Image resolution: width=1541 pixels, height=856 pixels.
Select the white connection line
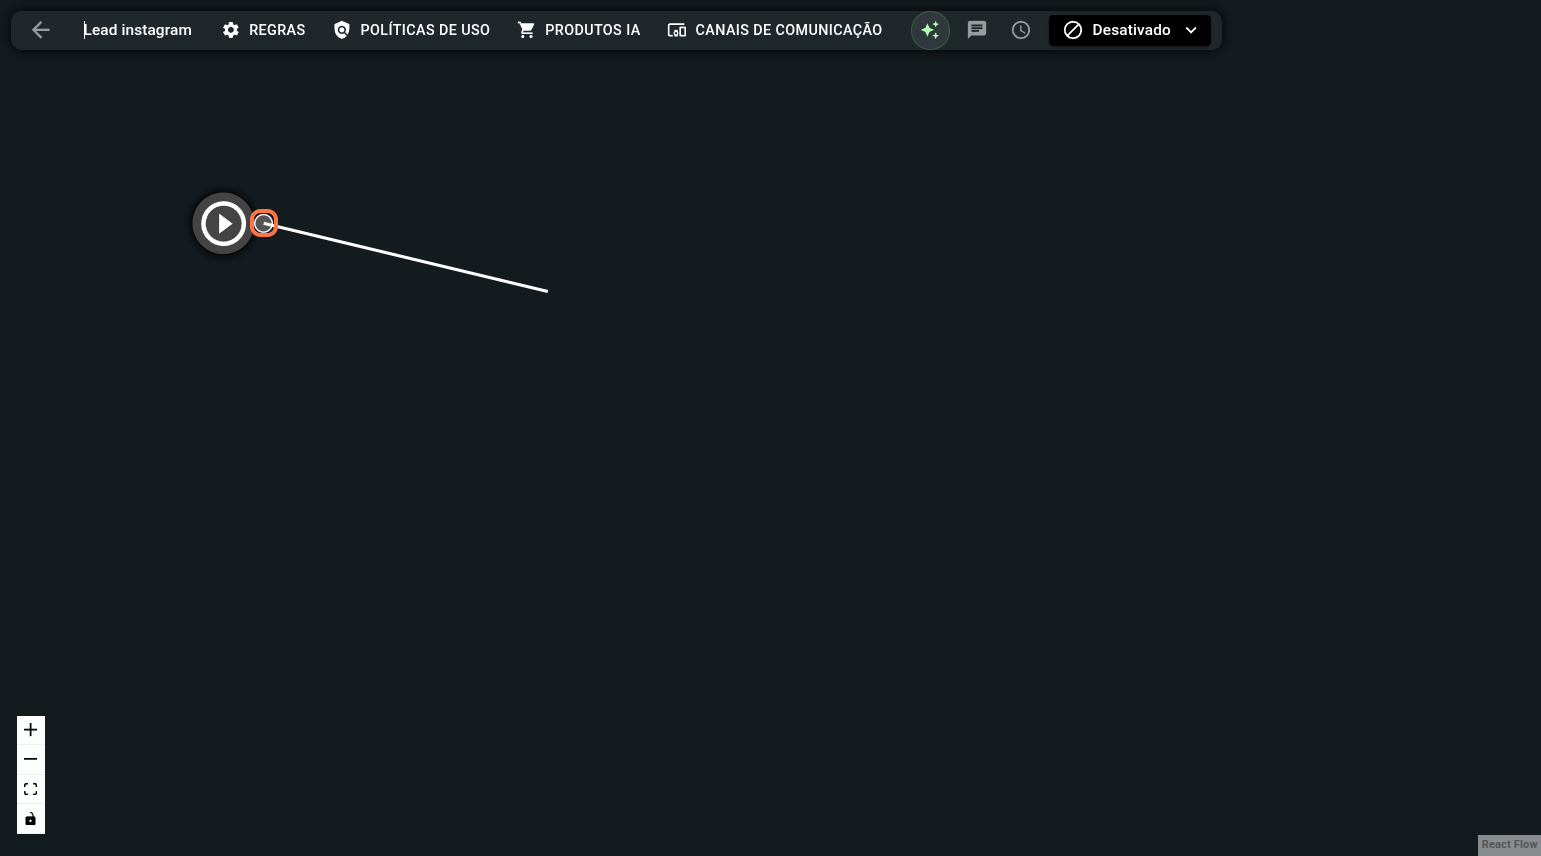410,258
